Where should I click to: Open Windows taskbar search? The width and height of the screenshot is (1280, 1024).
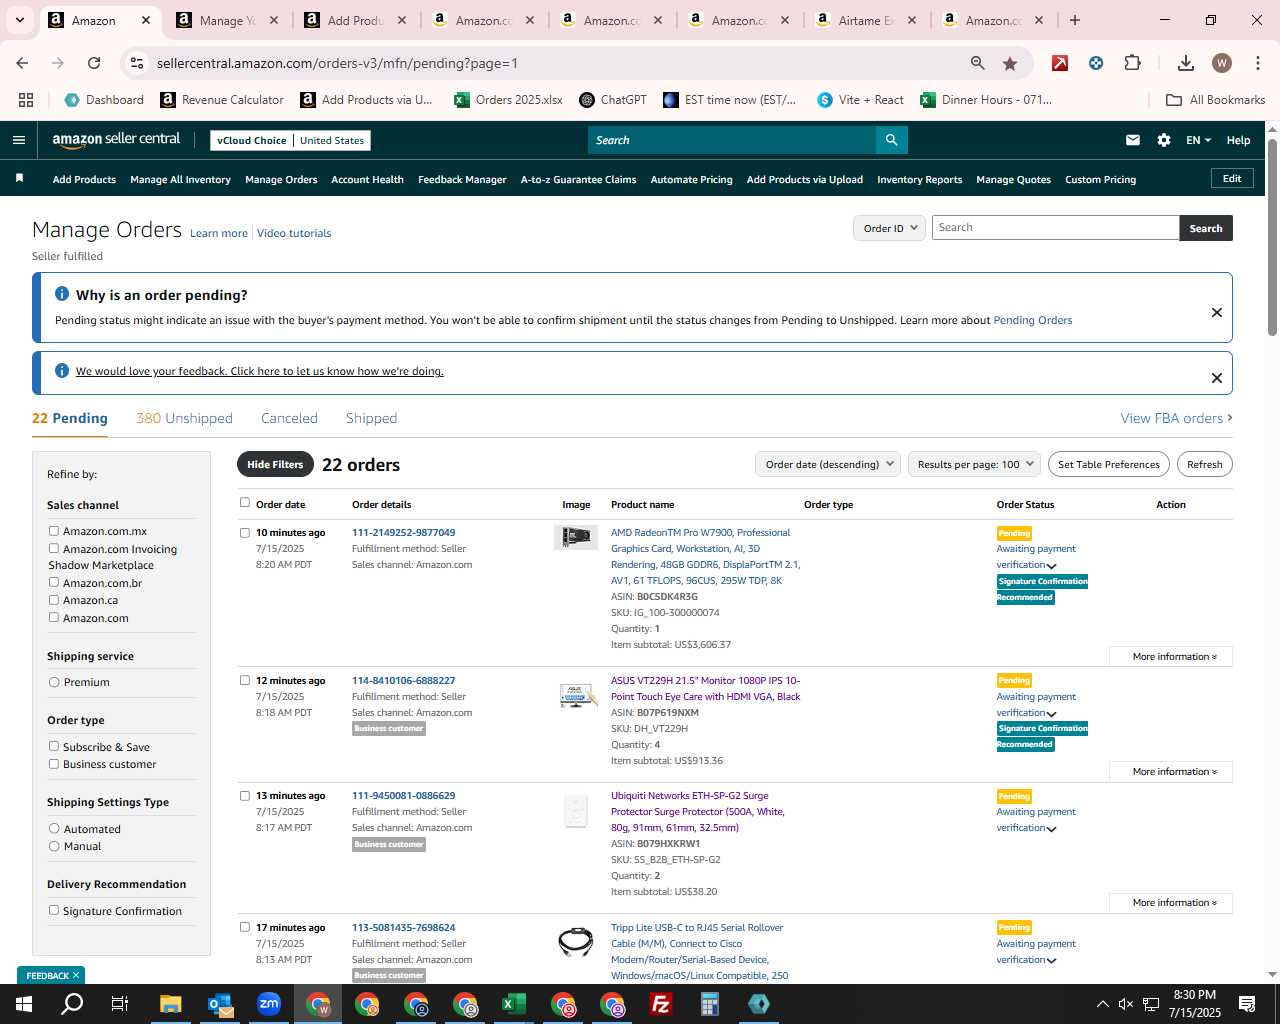(72, 1004)
